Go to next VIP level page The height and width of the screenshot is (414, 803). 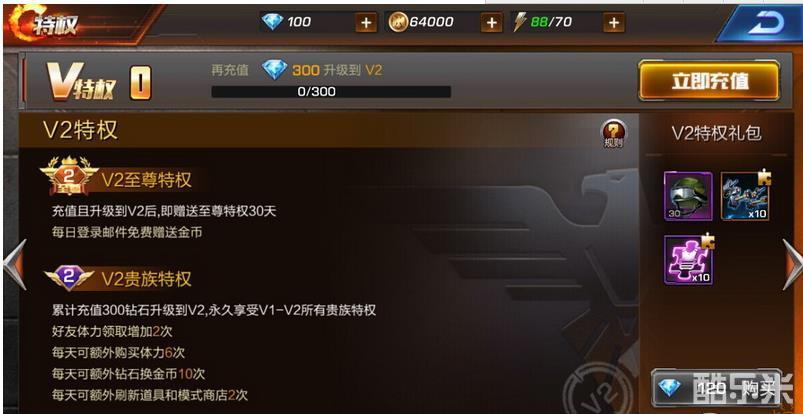pos(793,264)
